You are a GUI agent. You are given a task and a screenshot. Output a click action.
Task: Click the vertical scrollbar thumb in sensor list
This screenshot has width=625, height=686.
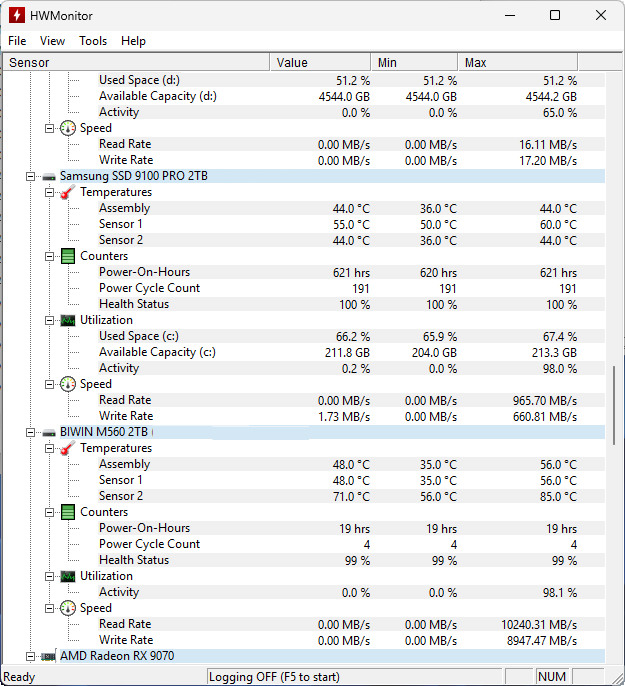tap(614, 405)
